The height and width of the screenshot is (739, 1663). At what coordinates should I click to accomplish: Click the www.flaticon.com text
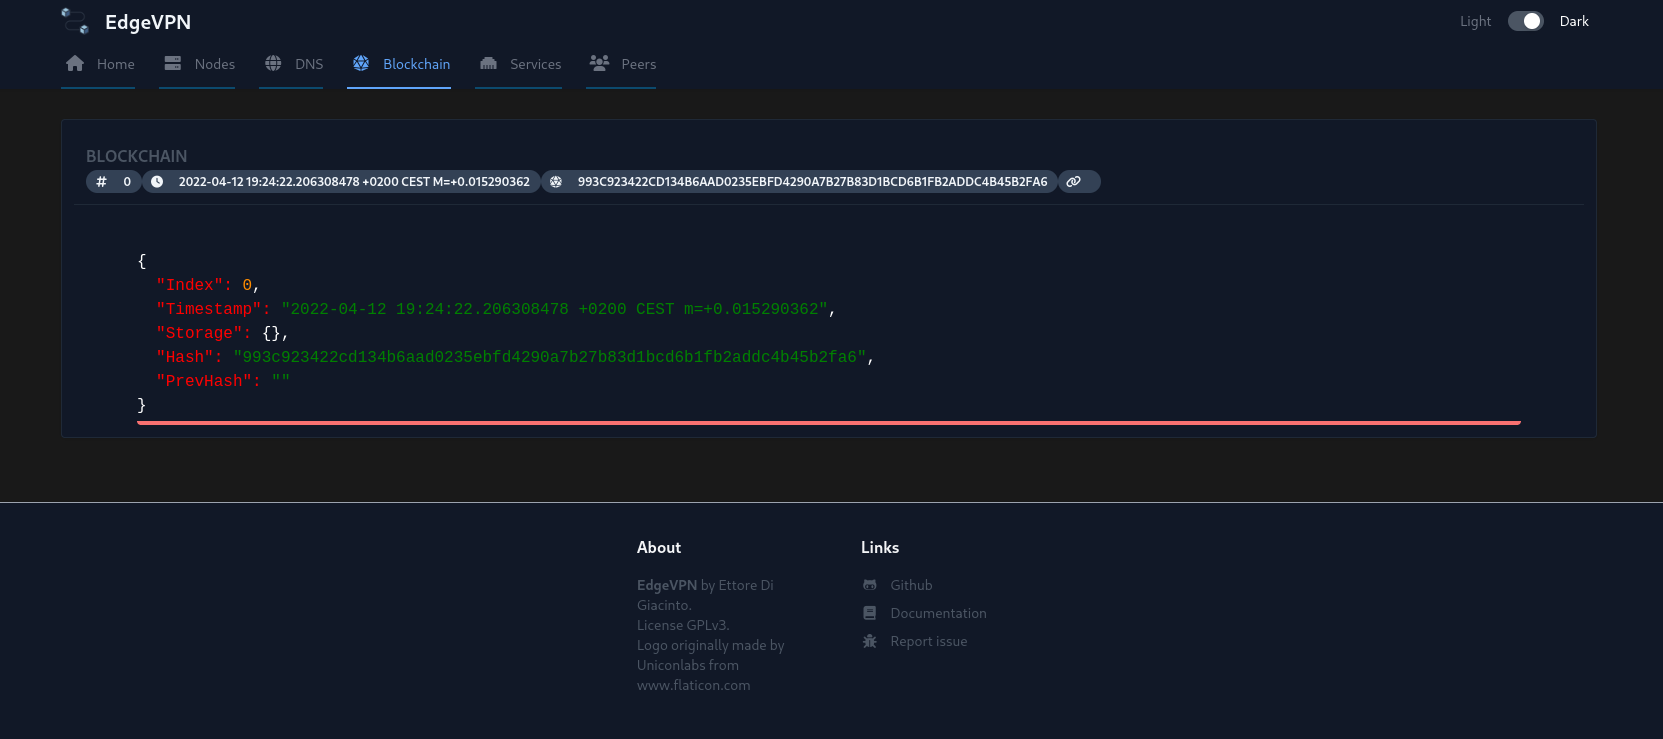tap(694, 685)
